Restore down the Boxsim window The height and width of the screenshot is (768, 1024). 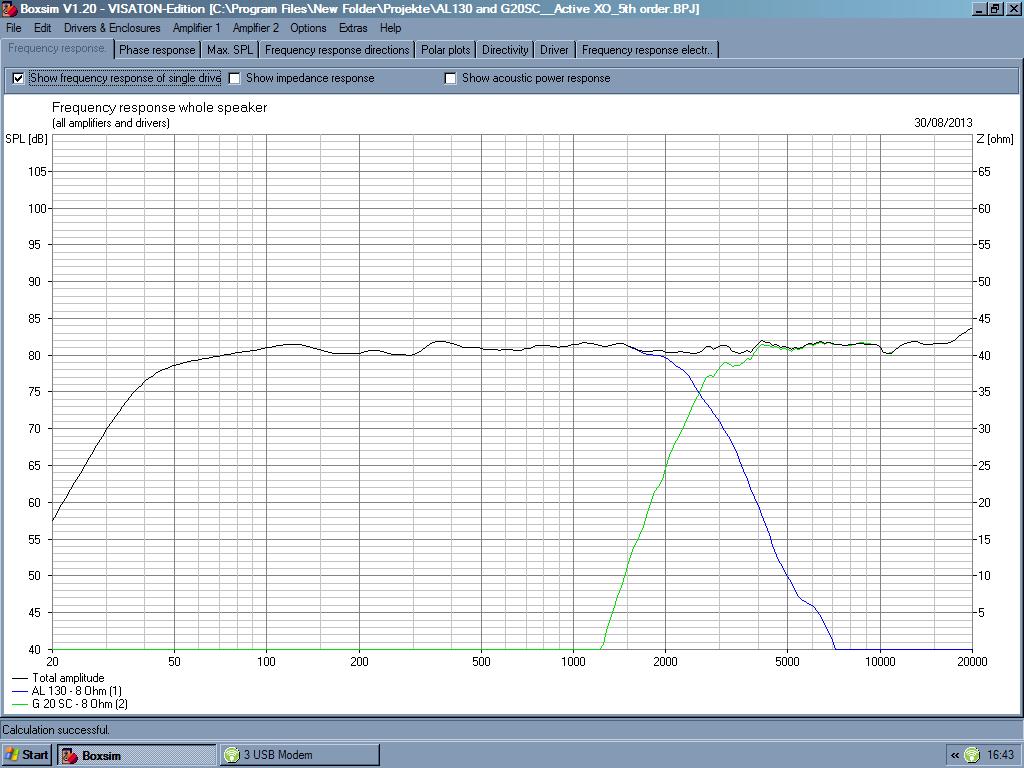click(995, 9)
